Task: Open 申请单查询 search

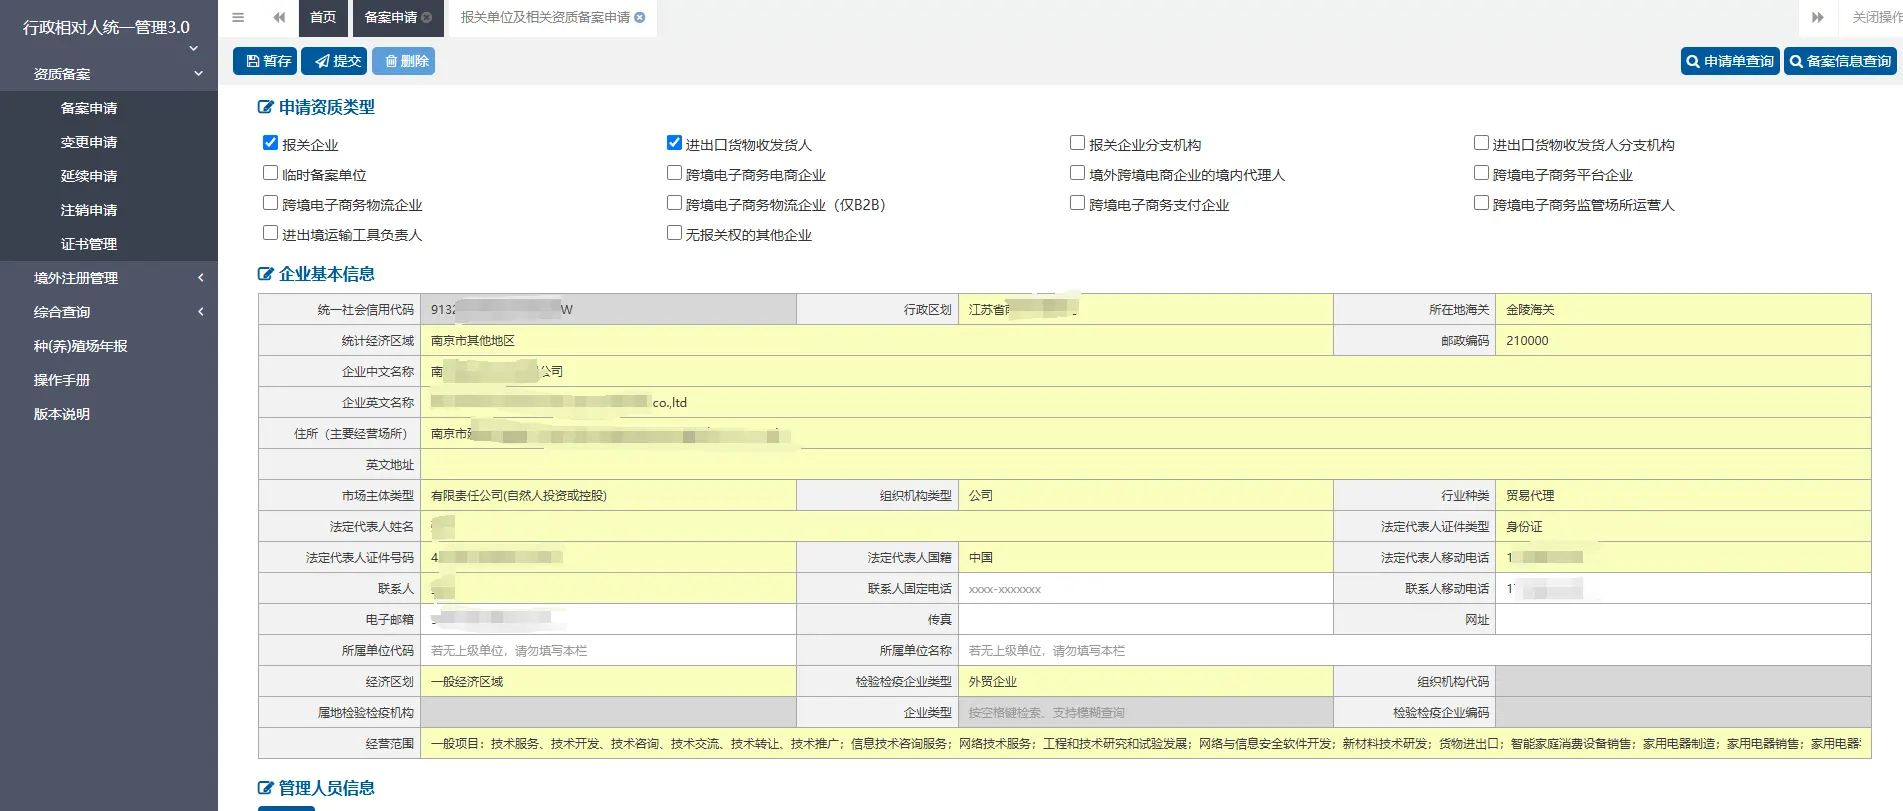Action: pyautogui.click(x=1729, y=61)
